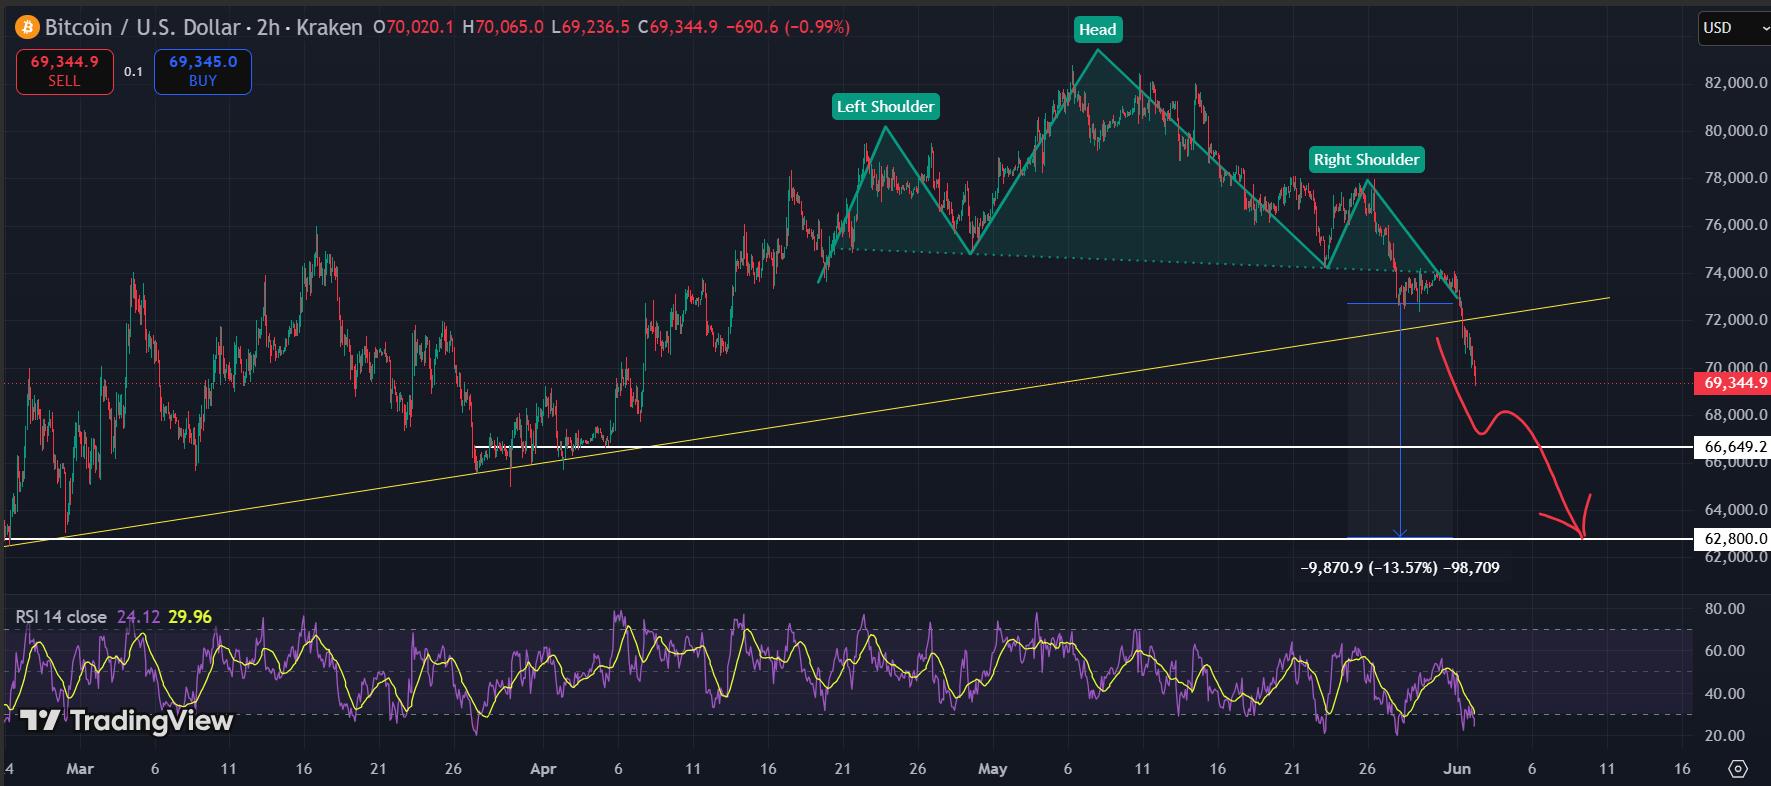The height and width of the screenshot is (786, 1771).
Task: Click the change value −690.6 (−0.99%)
Action: click(788, 27)
